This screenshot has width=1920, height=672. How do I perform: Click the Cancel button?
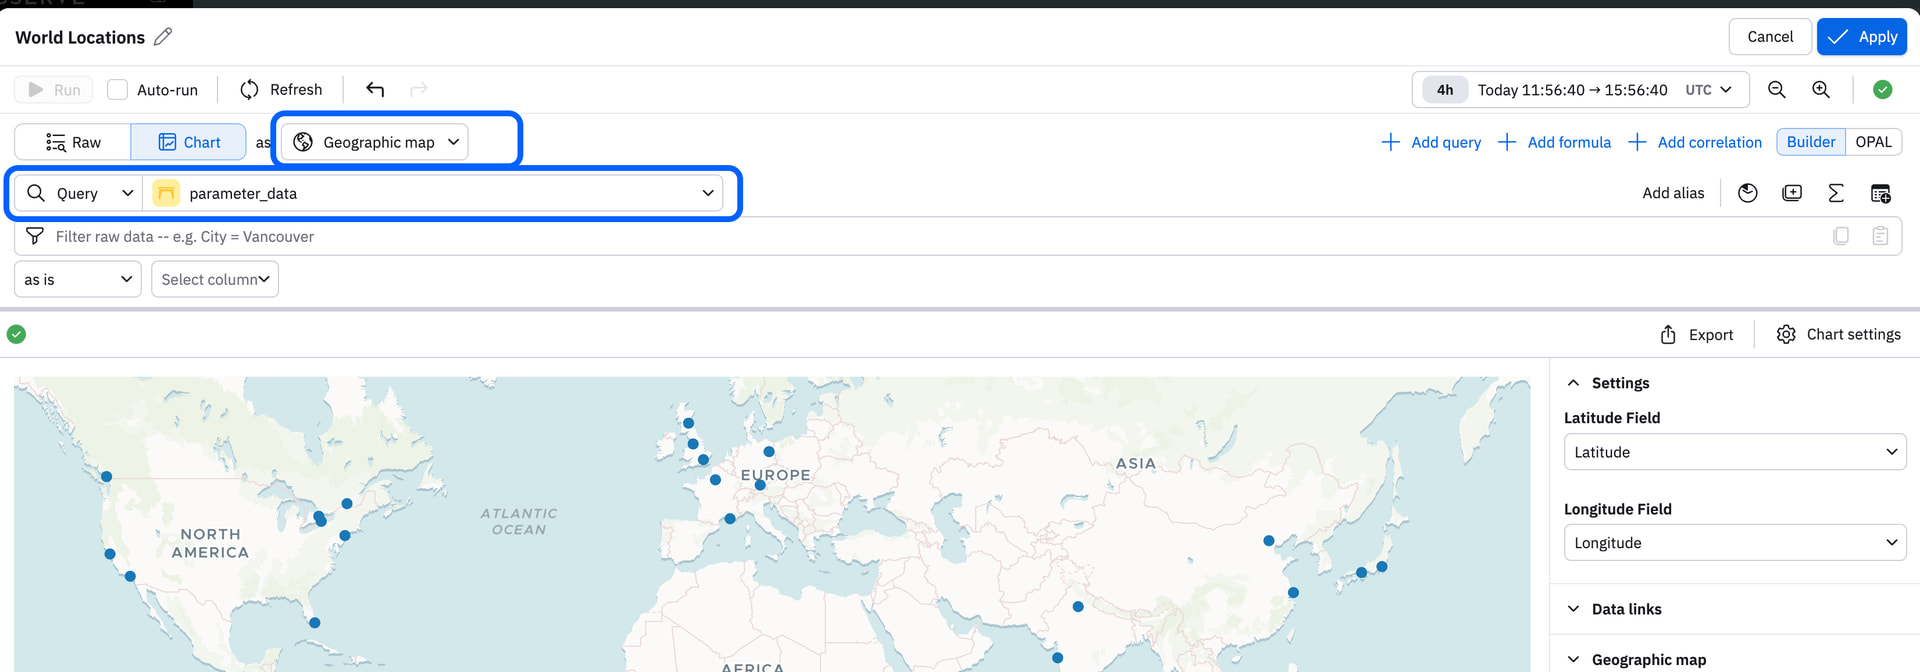pos(1770,37)
